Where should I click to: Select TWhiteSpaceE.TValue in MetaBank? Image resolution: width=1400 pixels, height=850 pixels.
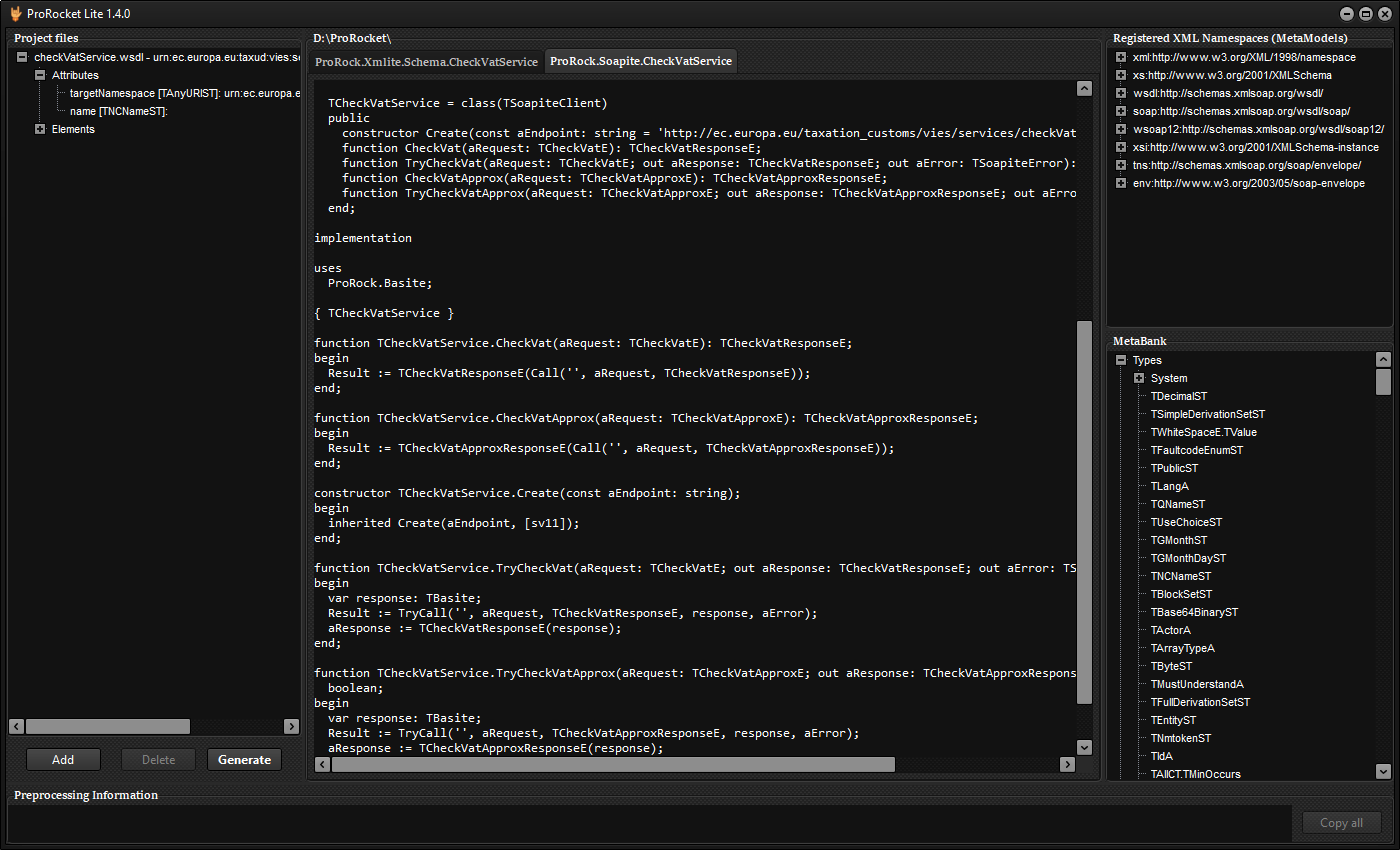pos(1203,432)
